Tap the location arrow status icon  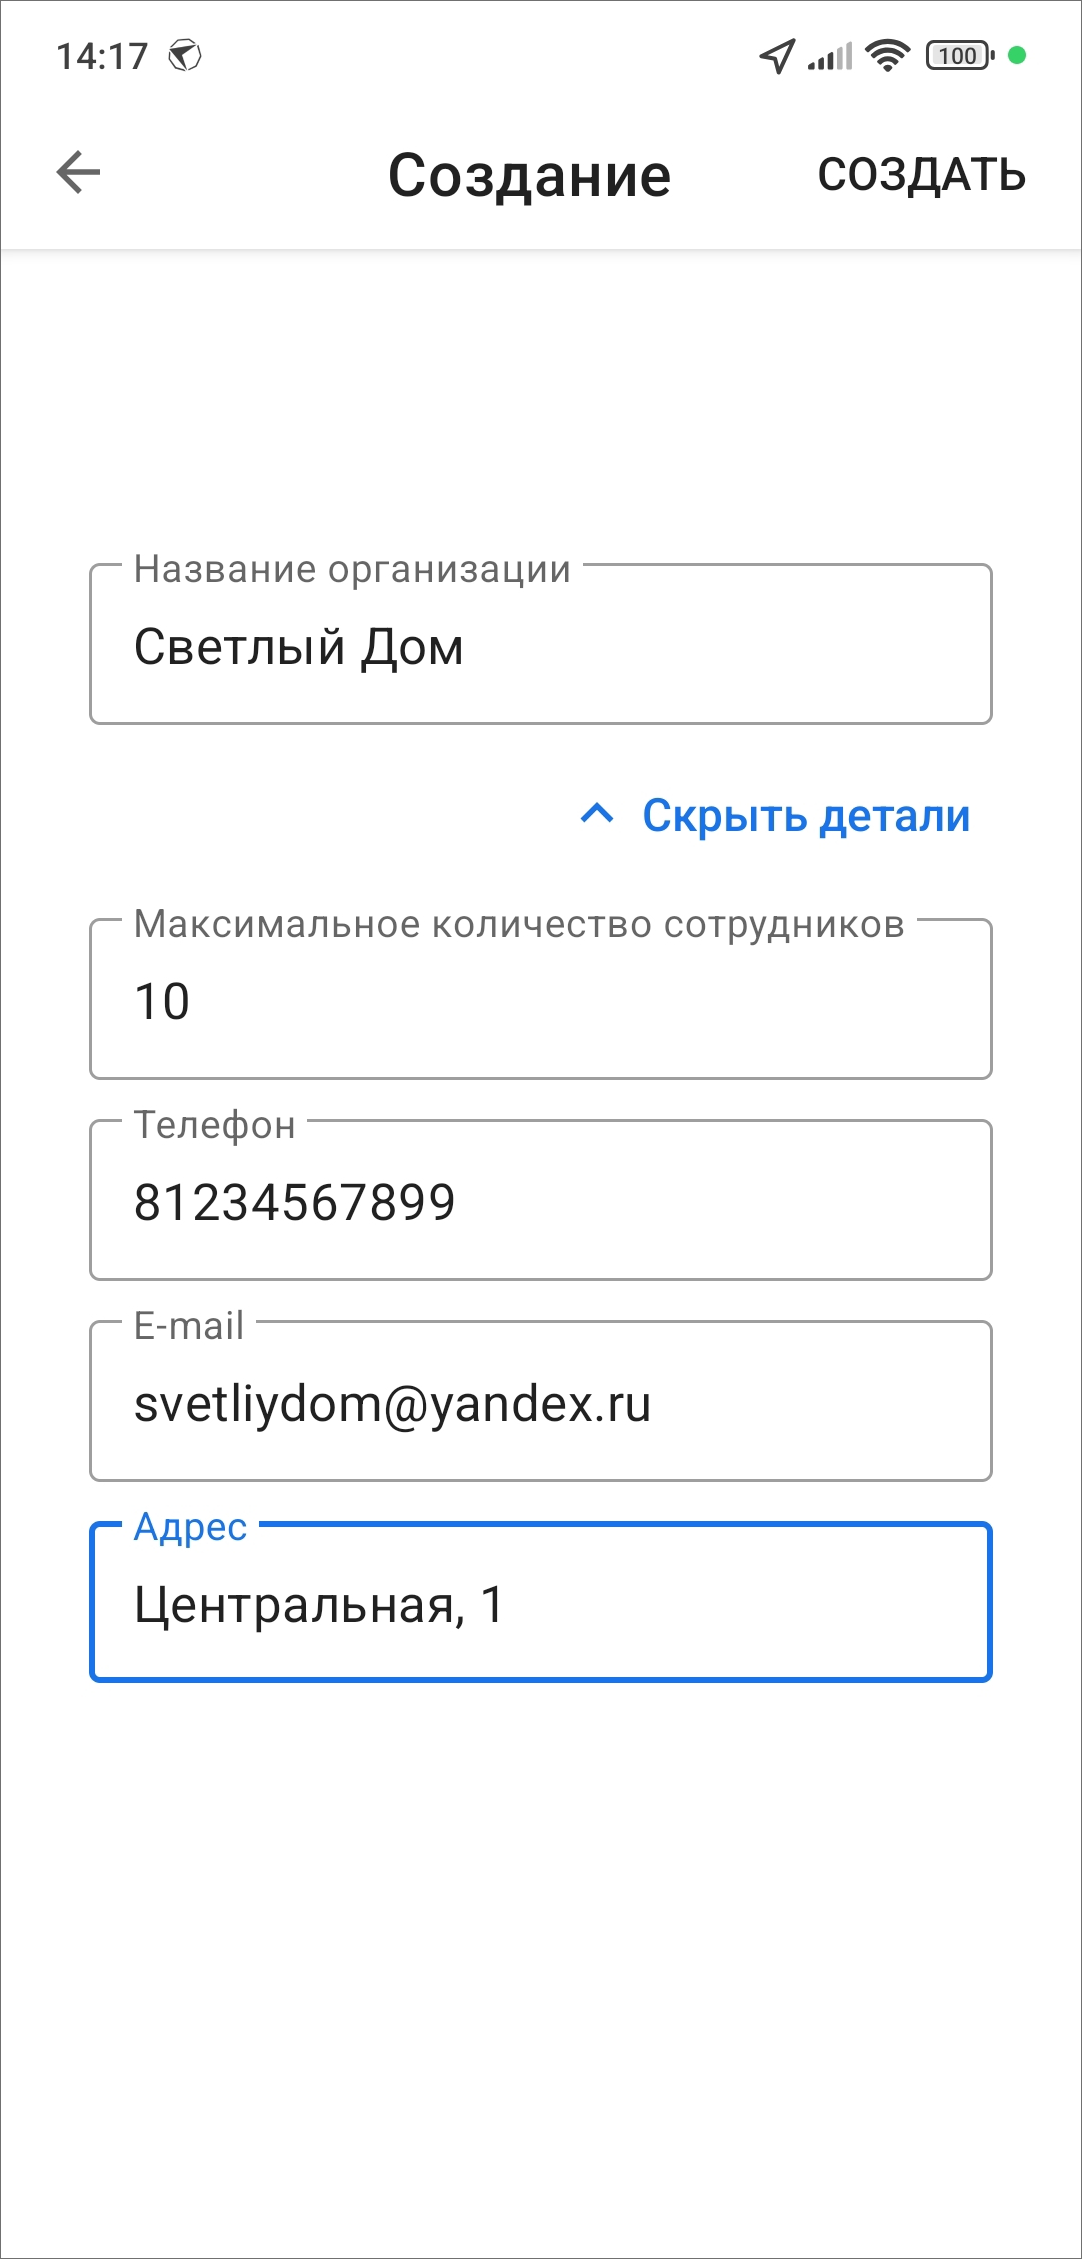[777, 56]
